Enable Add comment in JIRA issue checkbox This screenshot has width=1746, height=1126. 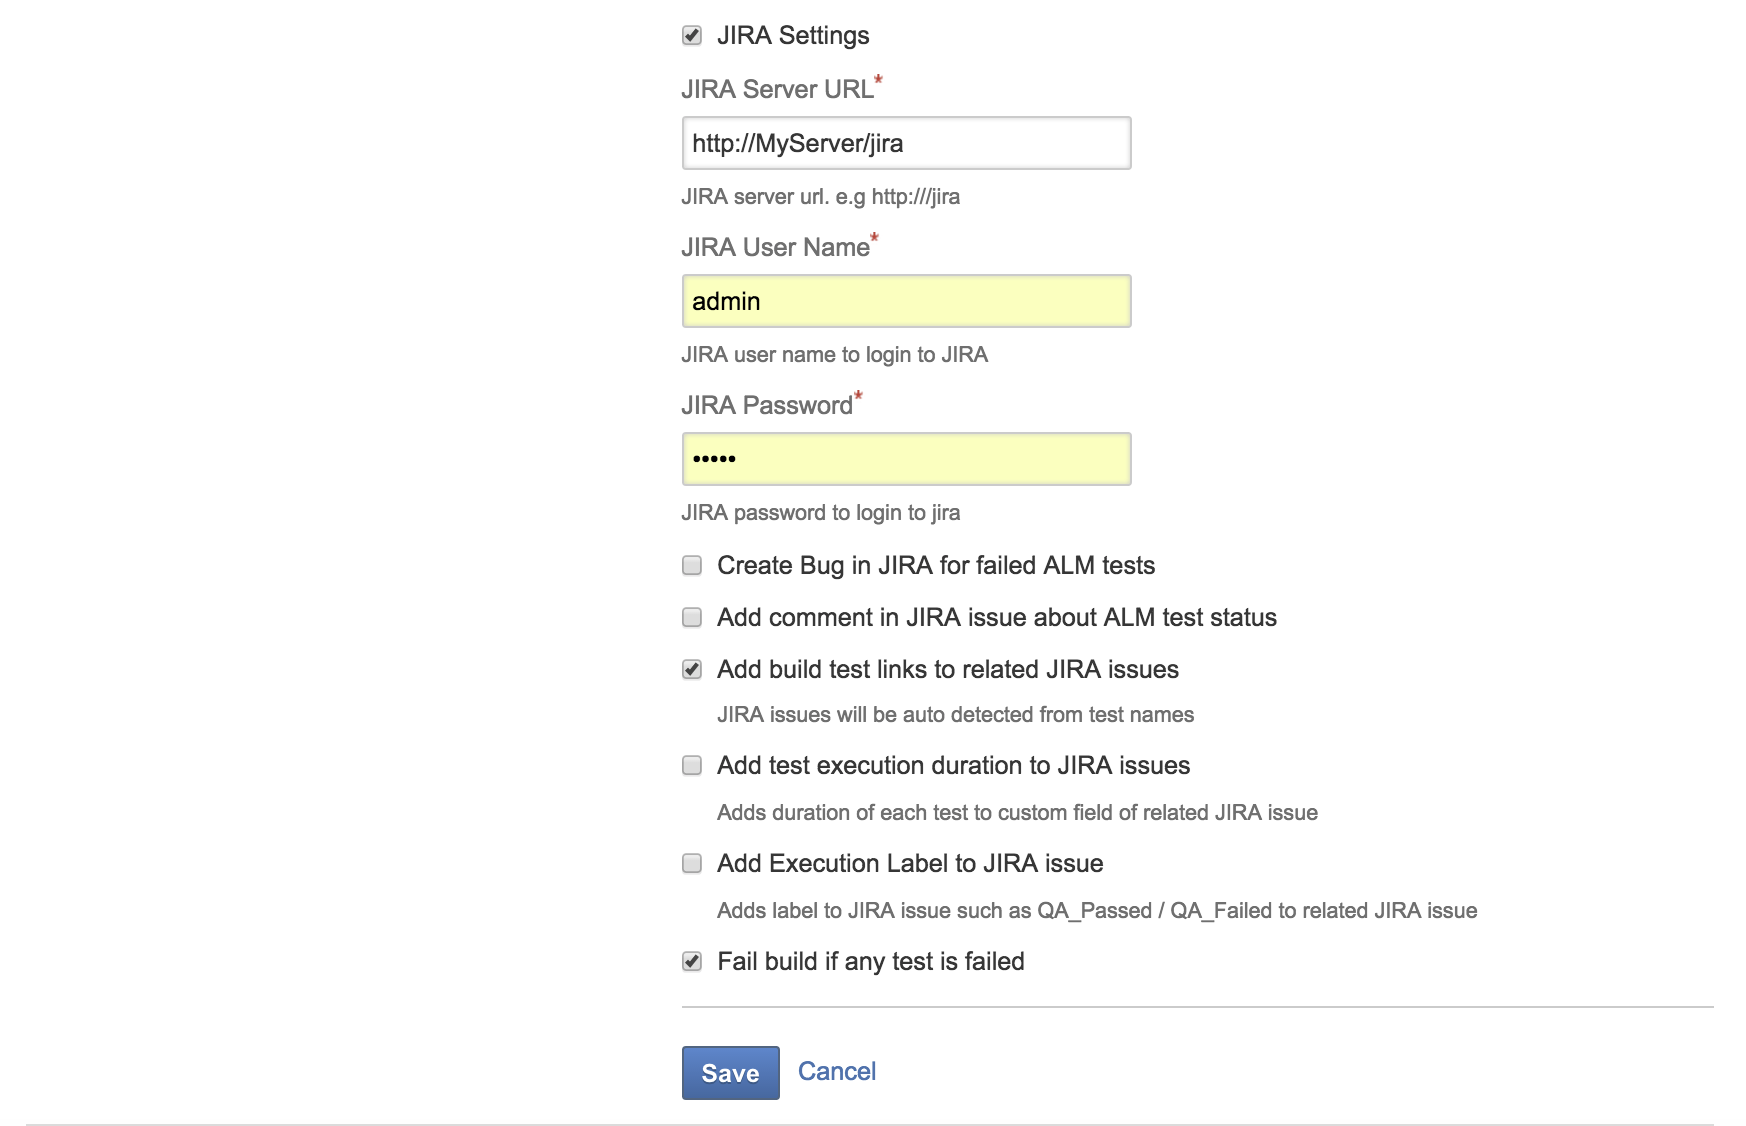pyautogui.click(x=691, y=617)
